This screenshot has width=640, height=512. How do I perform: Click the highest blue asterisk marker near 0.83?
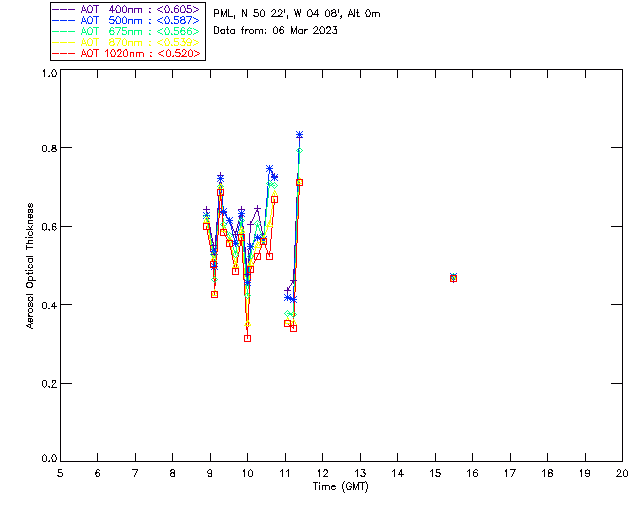(x=299, y=135)
